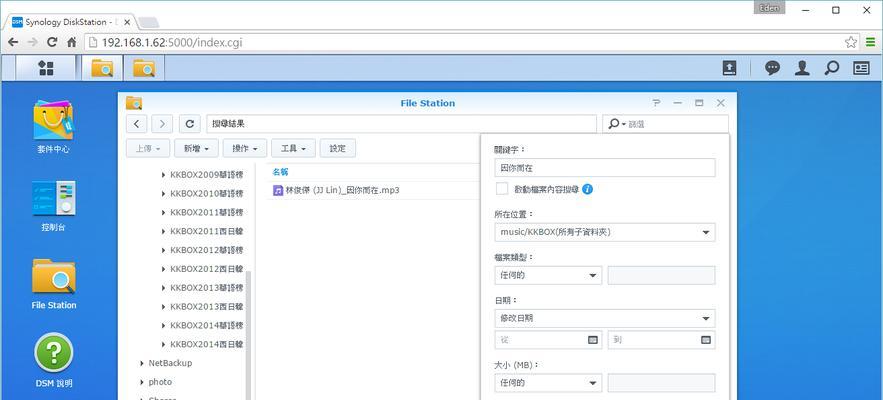Screen dimensions: 883x400
Task: Go back in File Station navigation
Action: 137,124
